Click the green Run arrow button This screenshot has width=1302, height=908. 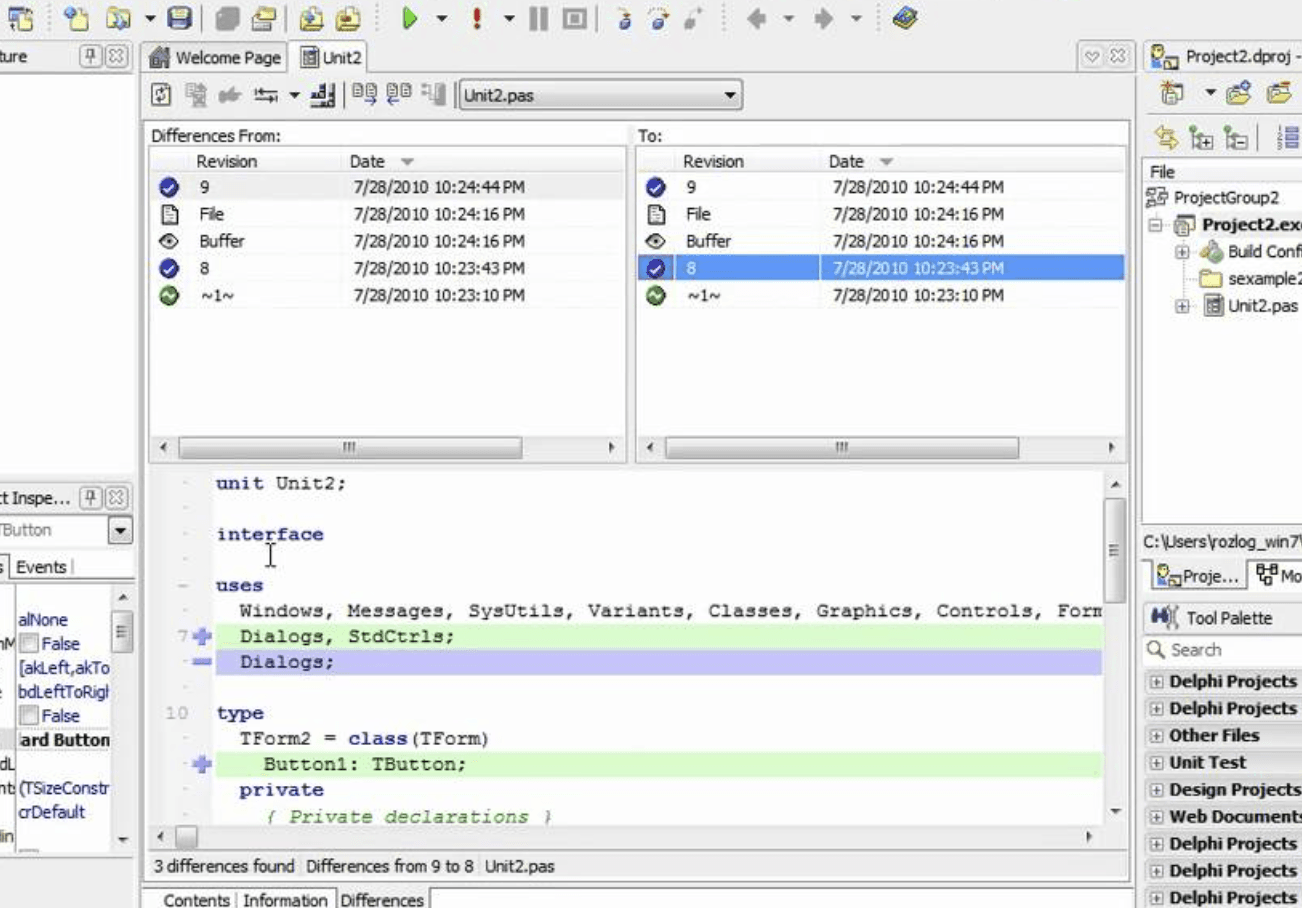click(409, 18)
